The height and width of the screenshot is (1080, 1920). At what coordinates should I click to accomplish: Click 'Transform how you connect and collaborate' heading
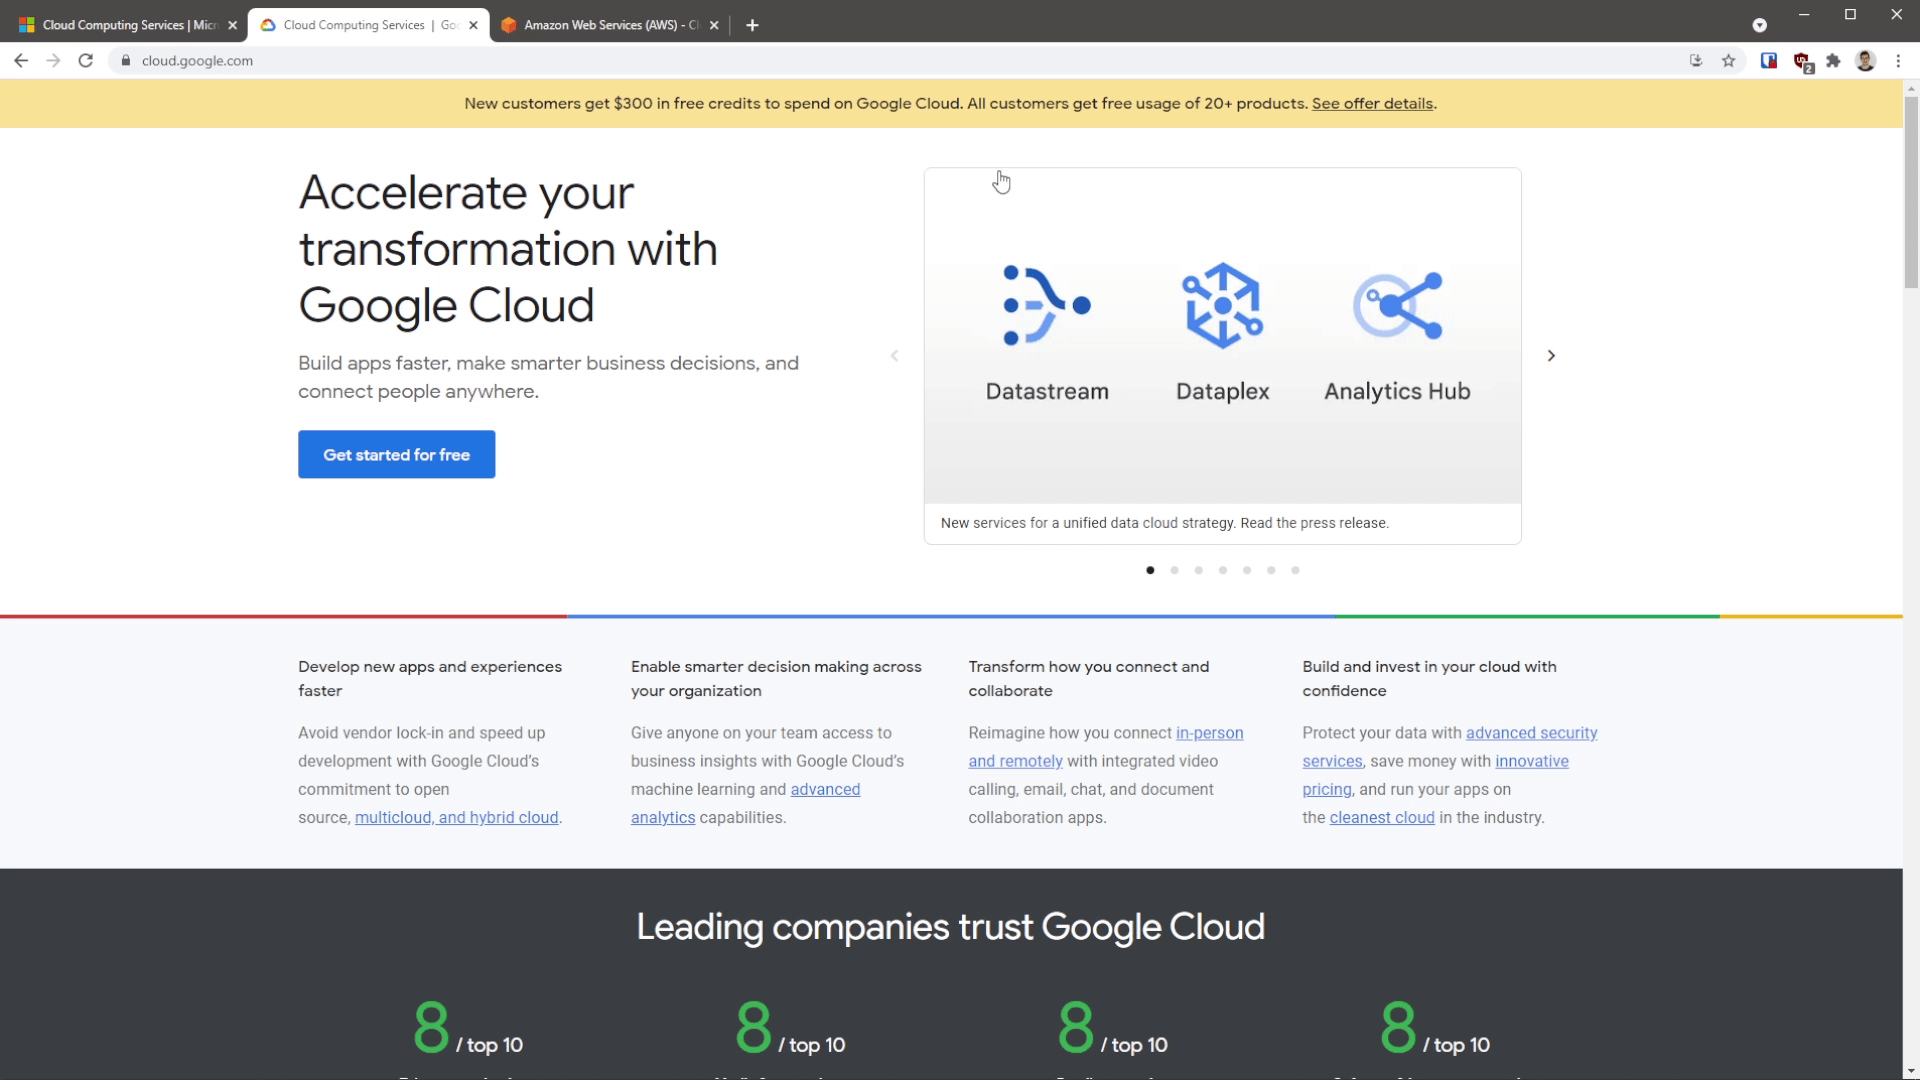click(1088, 679)
